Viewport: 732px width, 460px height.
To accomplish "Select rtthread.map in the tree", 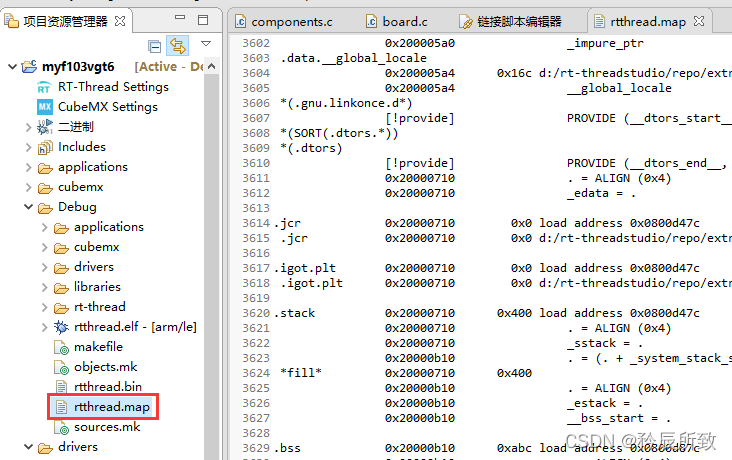I will (112, 407).
